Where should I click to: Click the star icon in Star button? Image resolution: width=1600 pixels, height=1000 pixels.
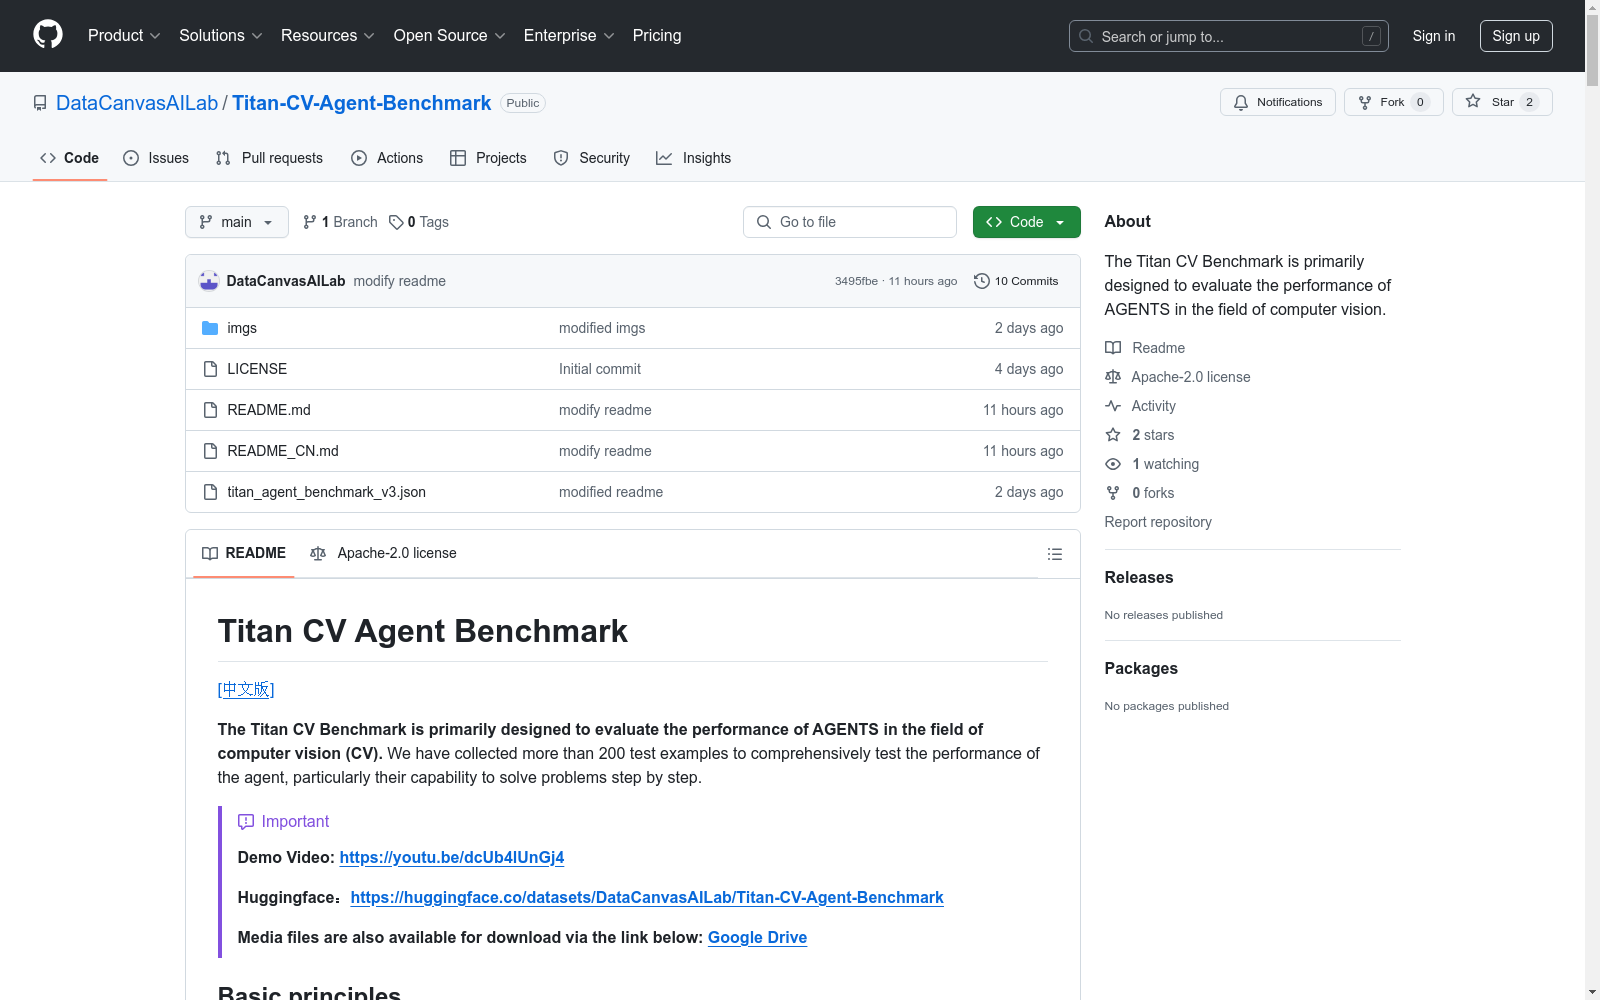[x=1473, y=101]
